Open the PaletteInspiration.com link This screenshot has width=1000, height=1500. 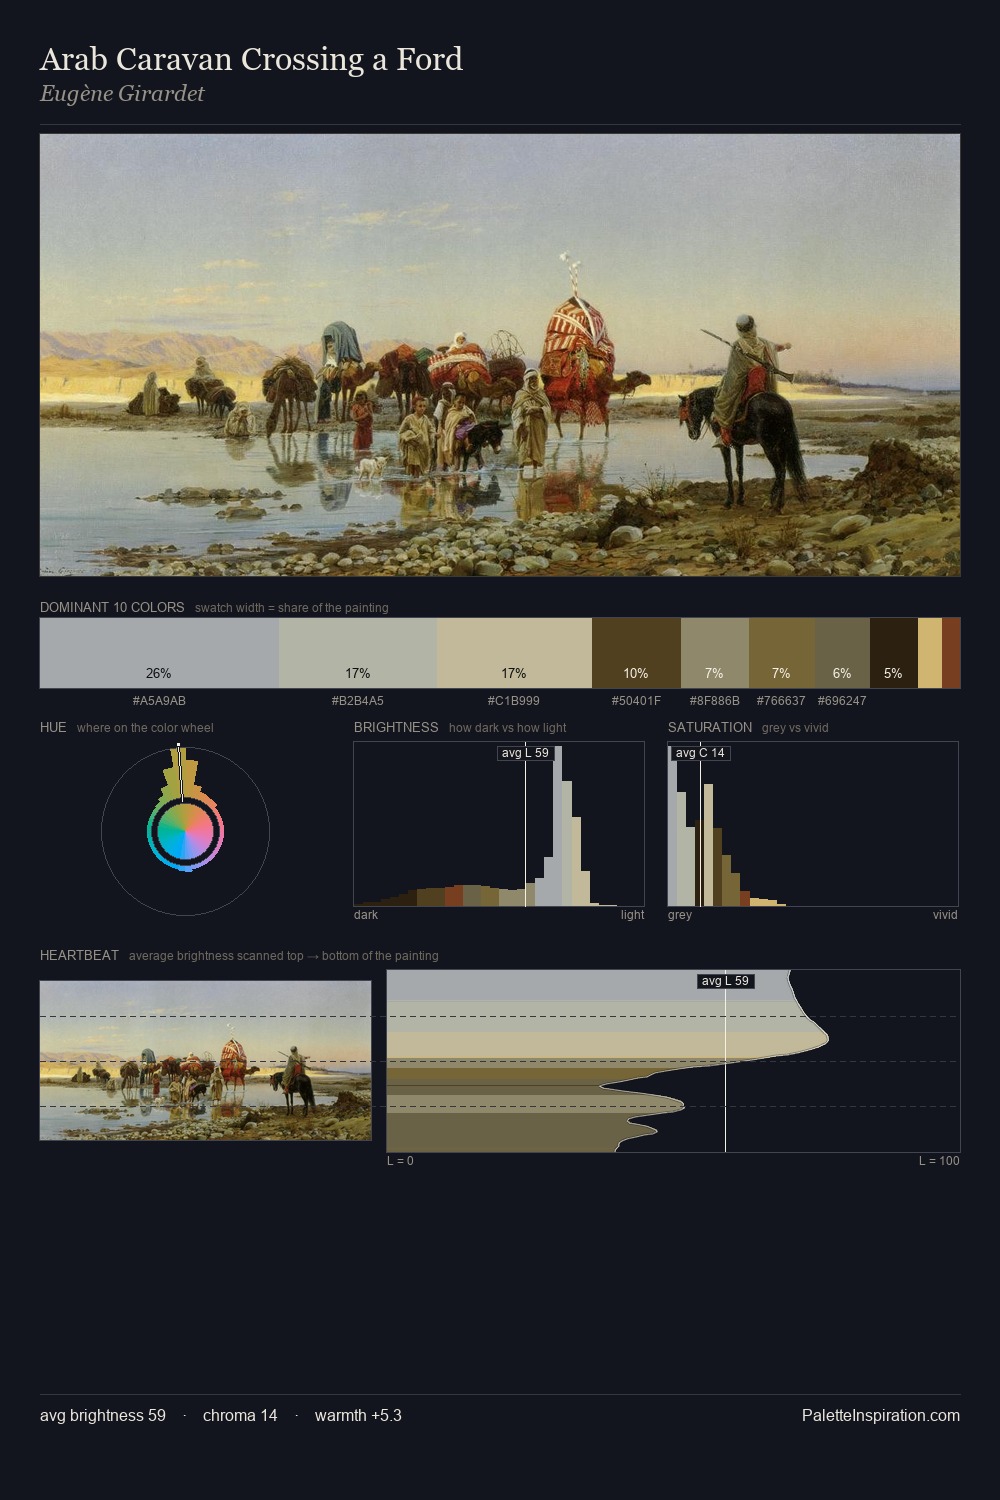tap(881, 1415)
